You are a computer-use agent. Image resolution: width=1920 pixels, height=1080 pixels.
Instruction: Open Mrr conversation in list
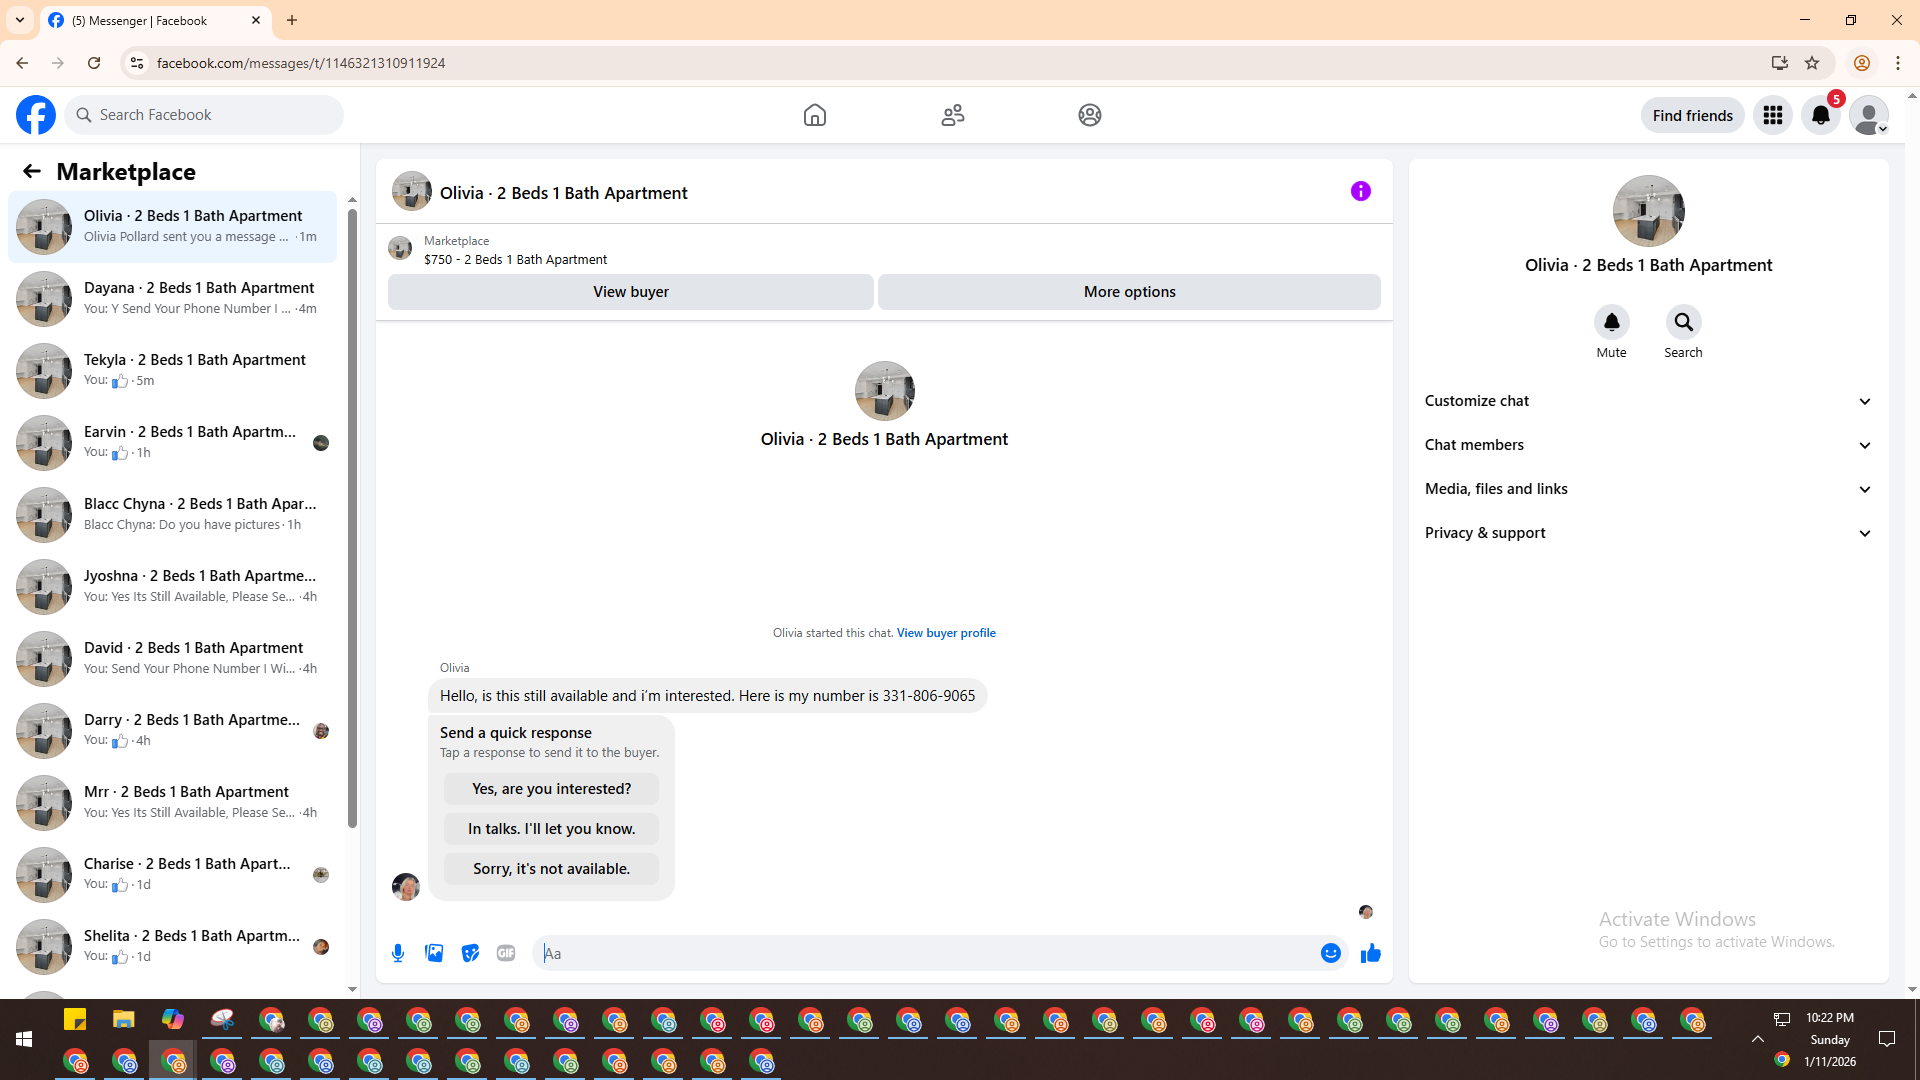(172, 803)
